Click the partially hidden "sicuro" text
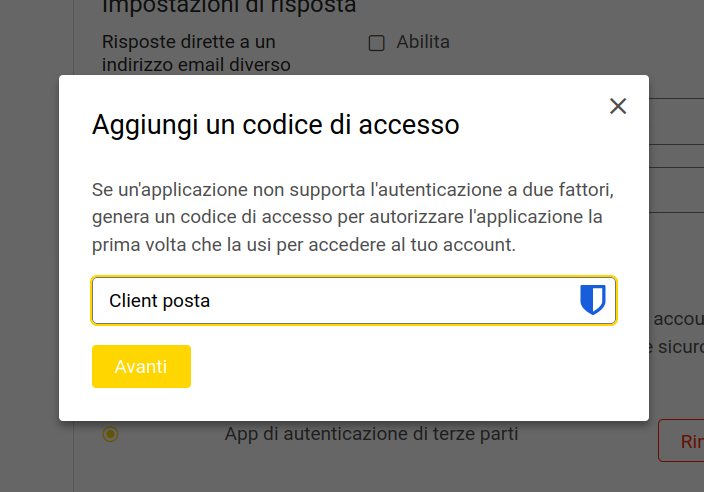 coord(678,347)
